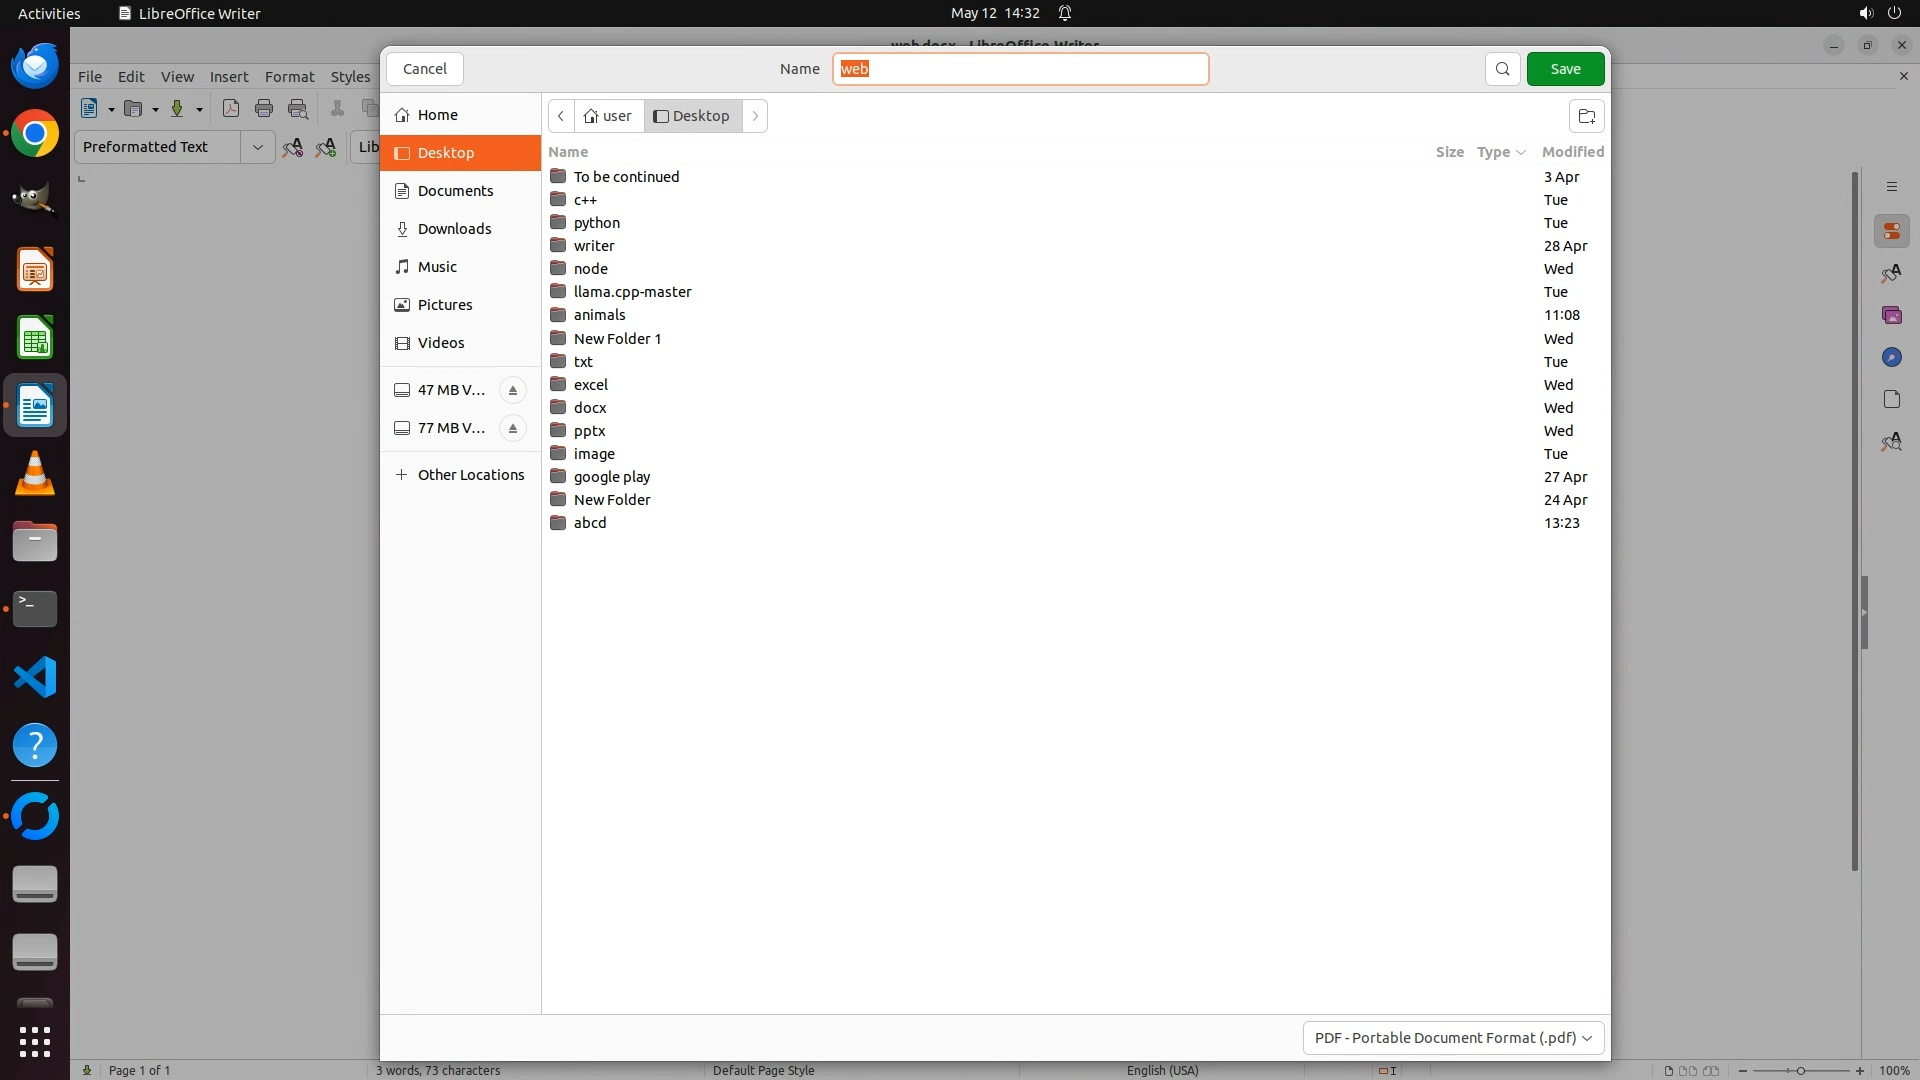Select the llama.cpp-master folder
The image size is (1920, 1080).
[x=632, y=292]
